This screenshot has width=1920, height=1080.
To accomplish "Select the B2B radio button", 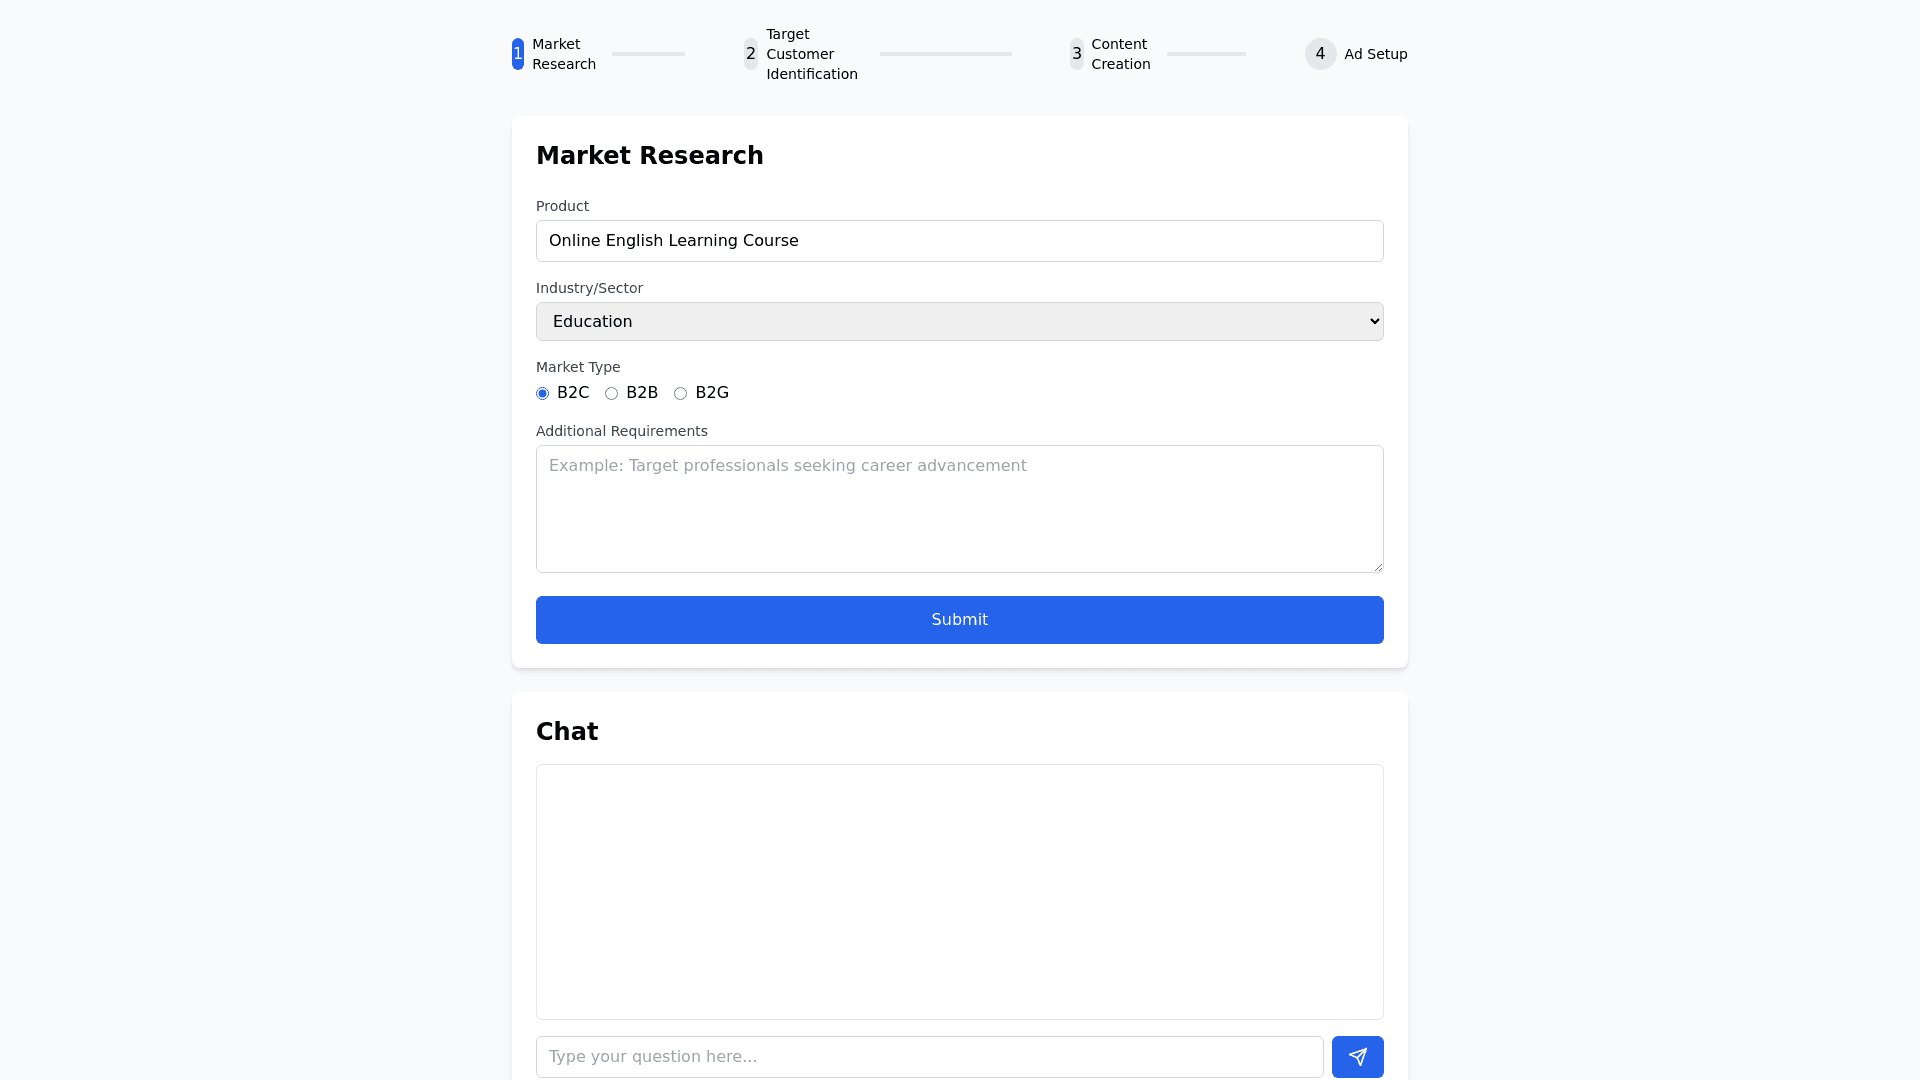I will (612, 394).
